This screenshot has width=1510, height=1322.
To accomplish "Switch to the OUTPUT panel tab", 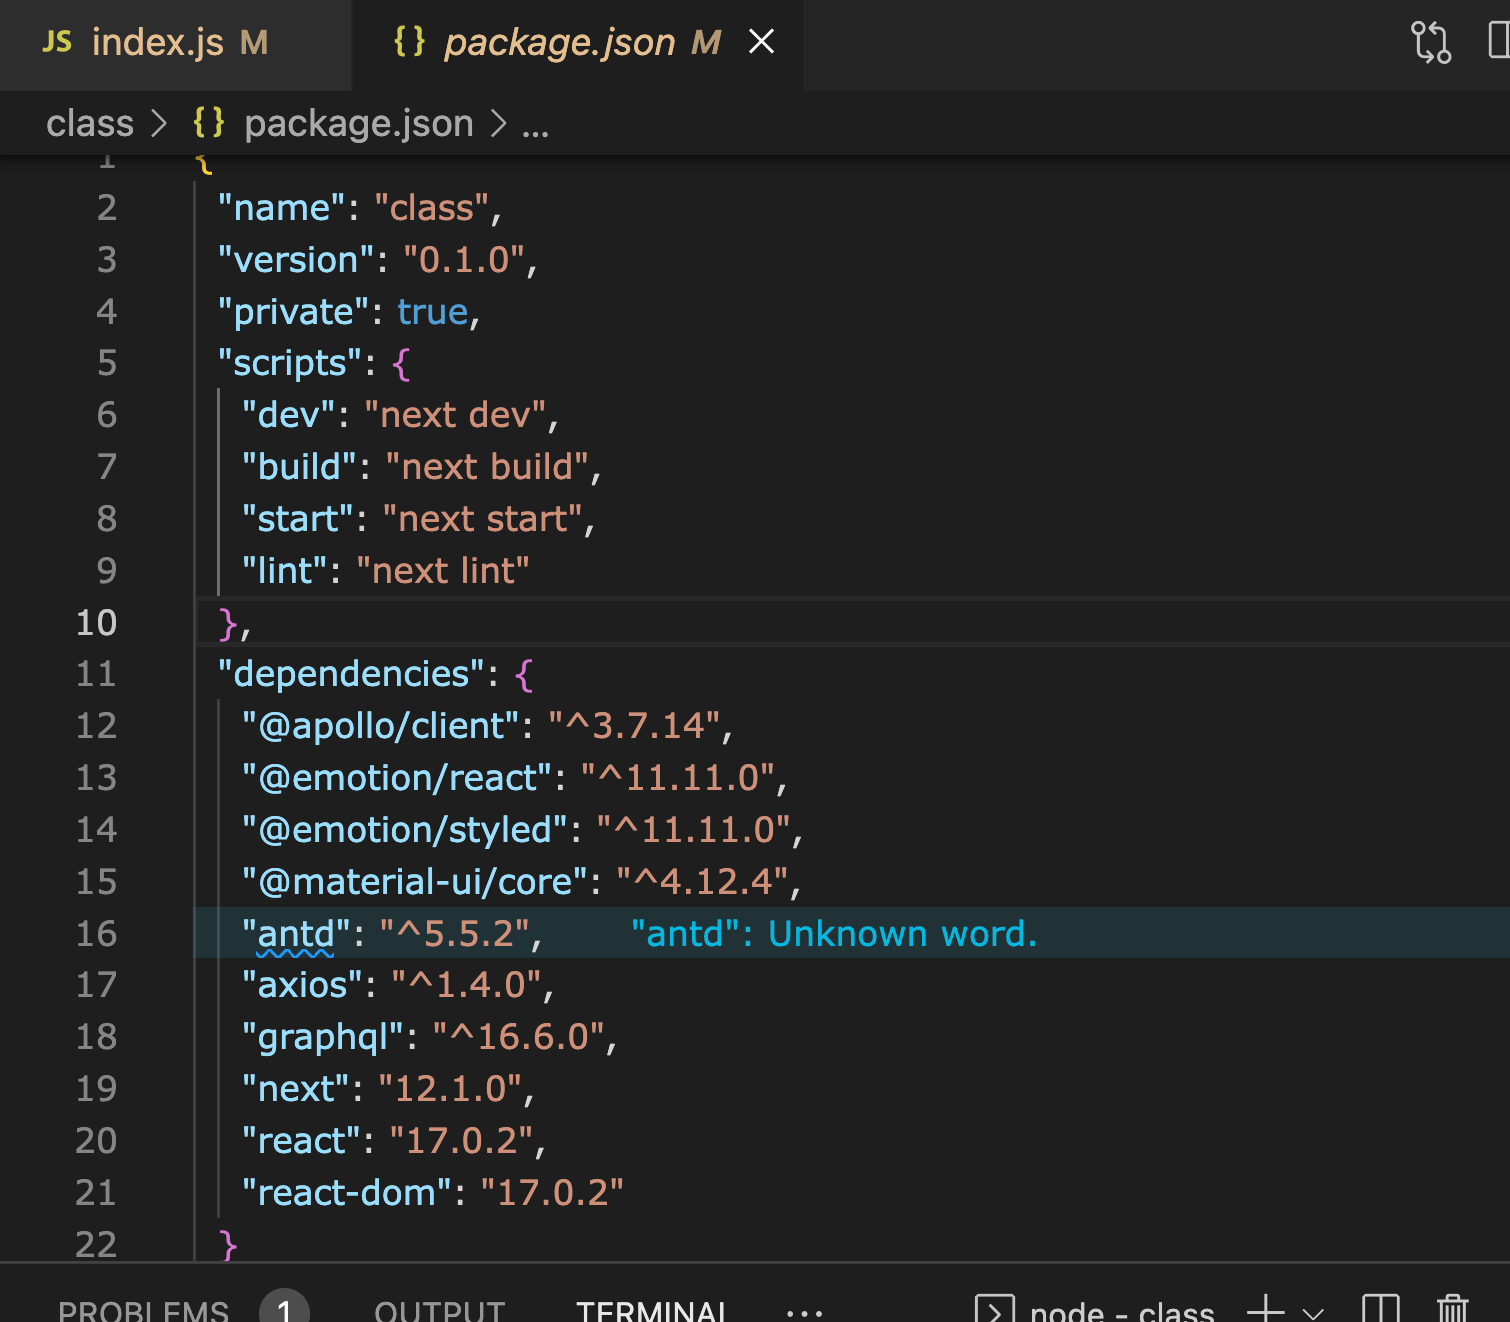I will [439, 1311].
